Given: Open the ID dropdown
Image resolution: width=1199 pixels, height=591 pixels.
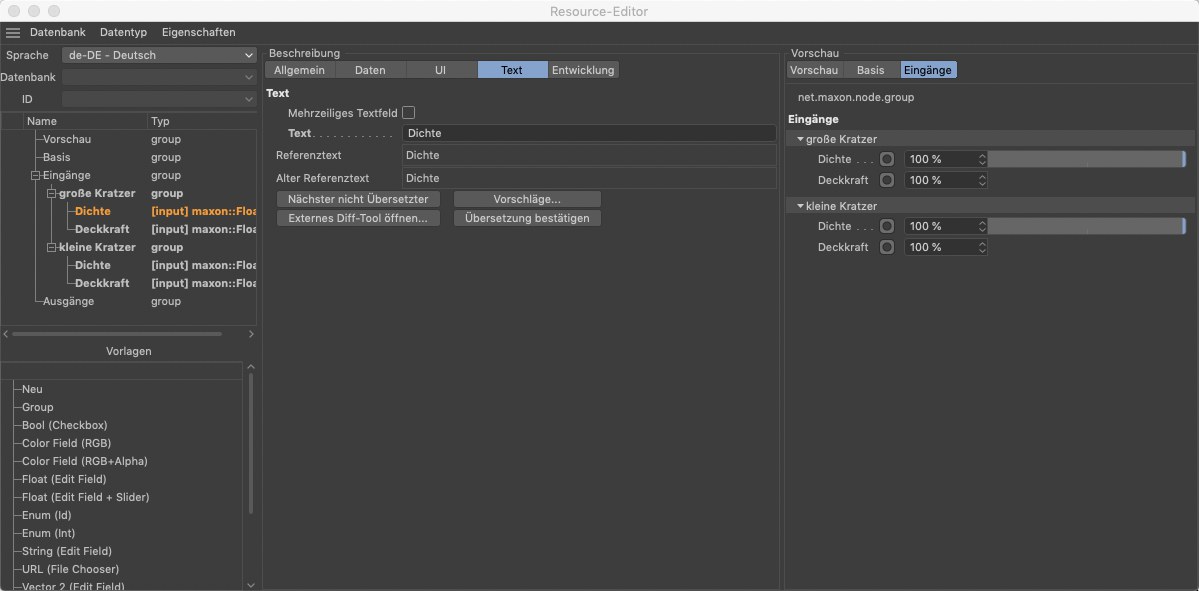Looking at the screenshot, I should tap(159, 99).
